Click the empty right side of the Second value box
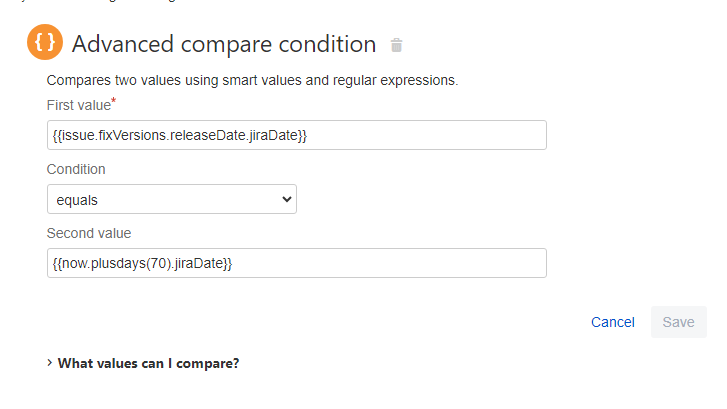Screen dimensions: 727x409 [x=389, y=263]
